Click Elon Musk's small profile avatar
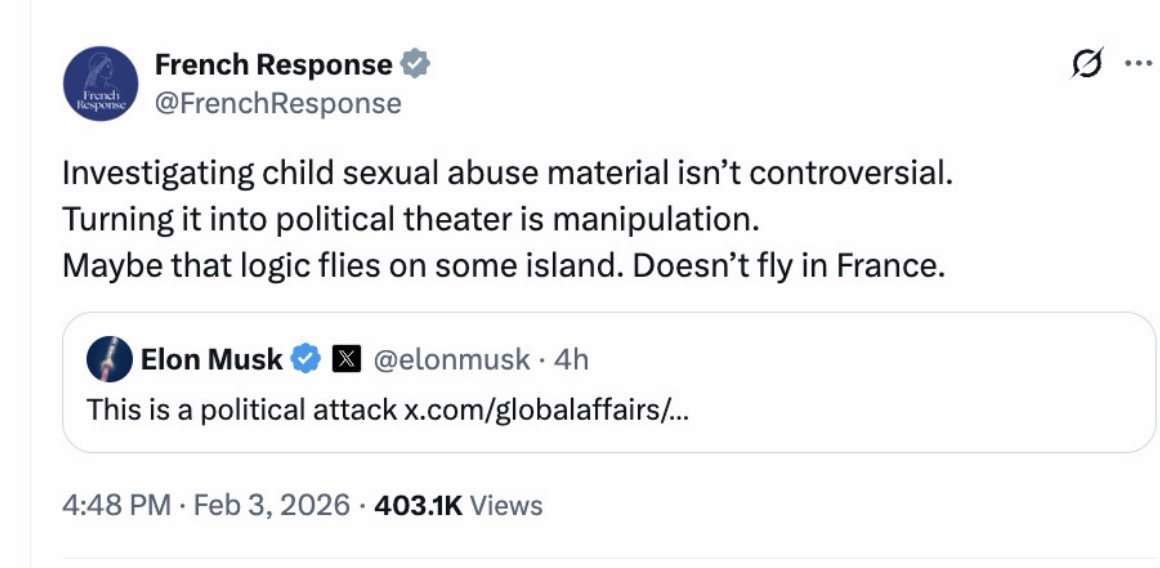Screen dimensions: 1160x568 (109, 360)
